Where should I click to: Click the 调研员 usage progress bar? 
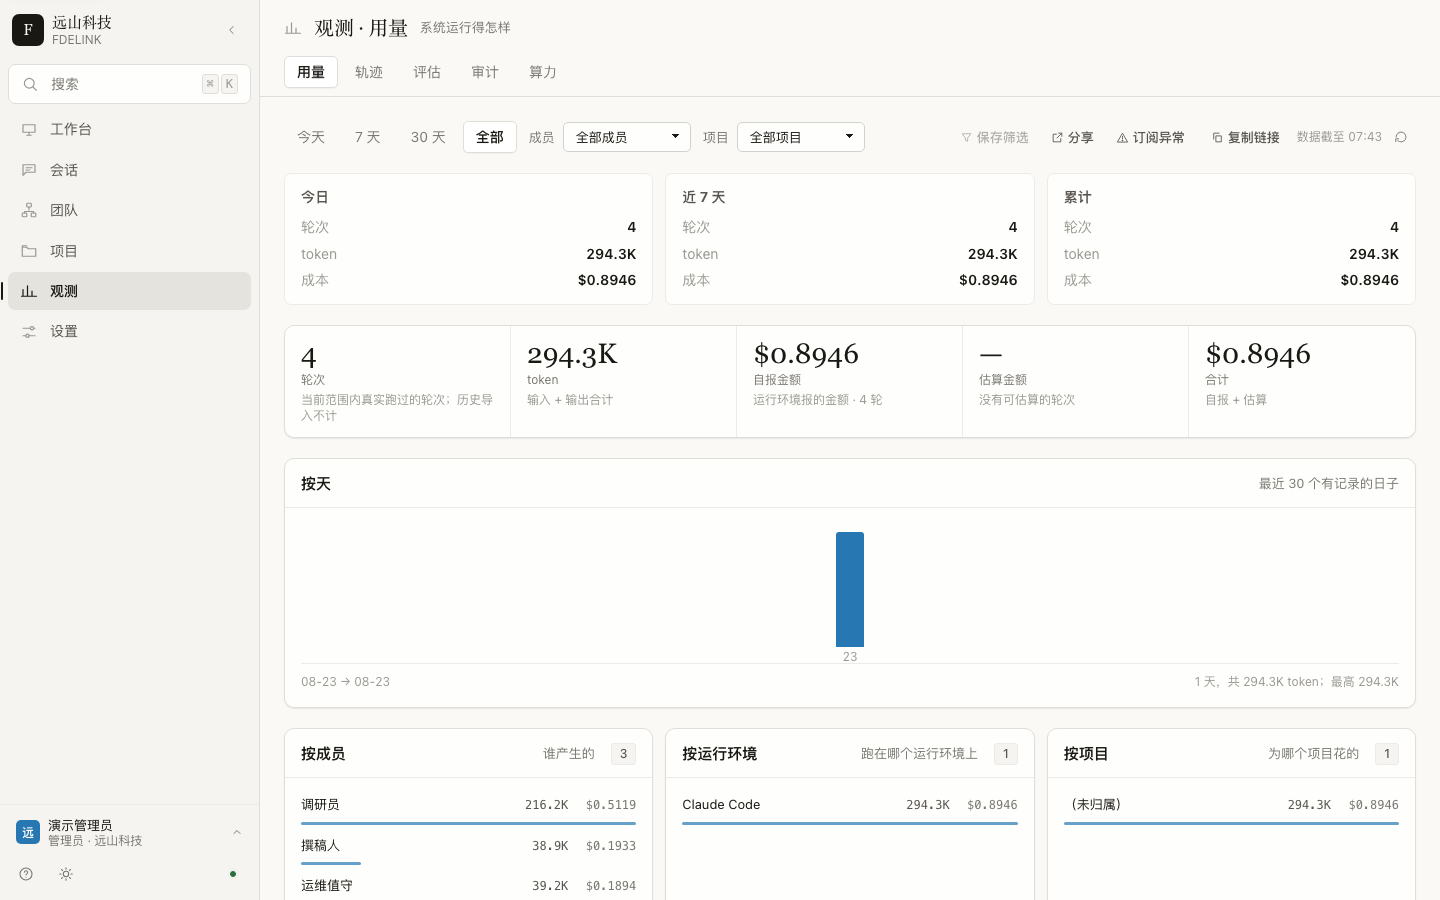pyautogui.click(x=468, y=823)
